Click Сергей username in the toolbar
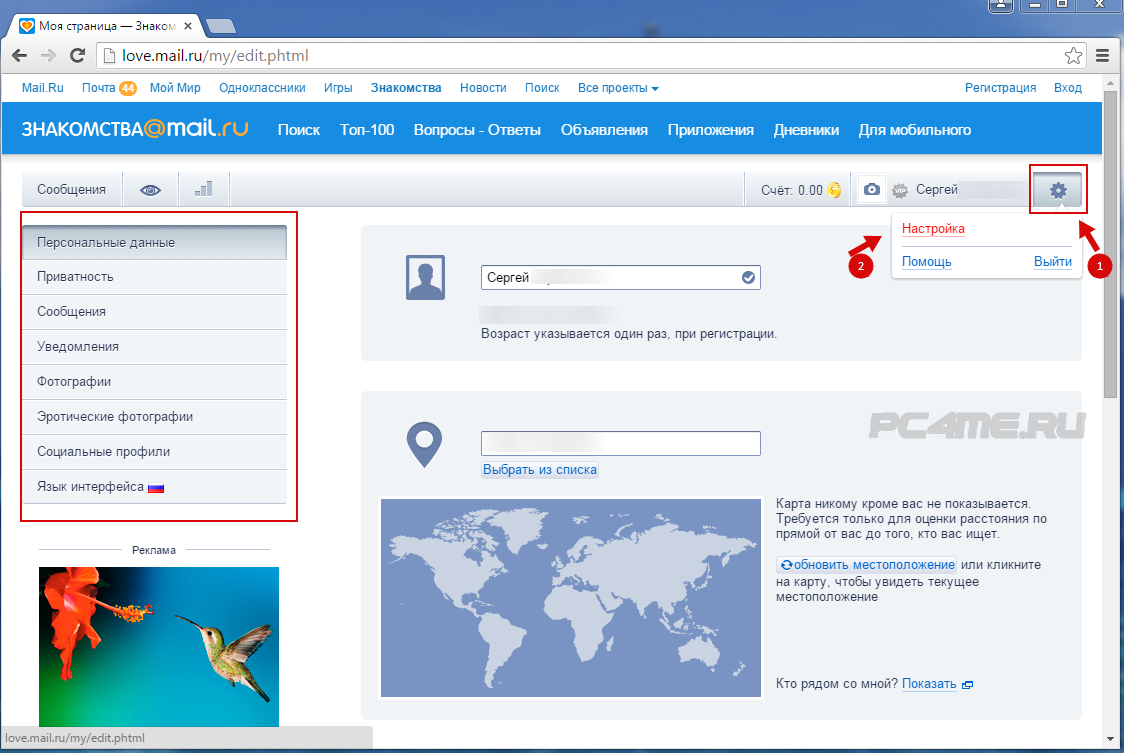Viewport: 1124px width, 753px height. click(937, 189)
